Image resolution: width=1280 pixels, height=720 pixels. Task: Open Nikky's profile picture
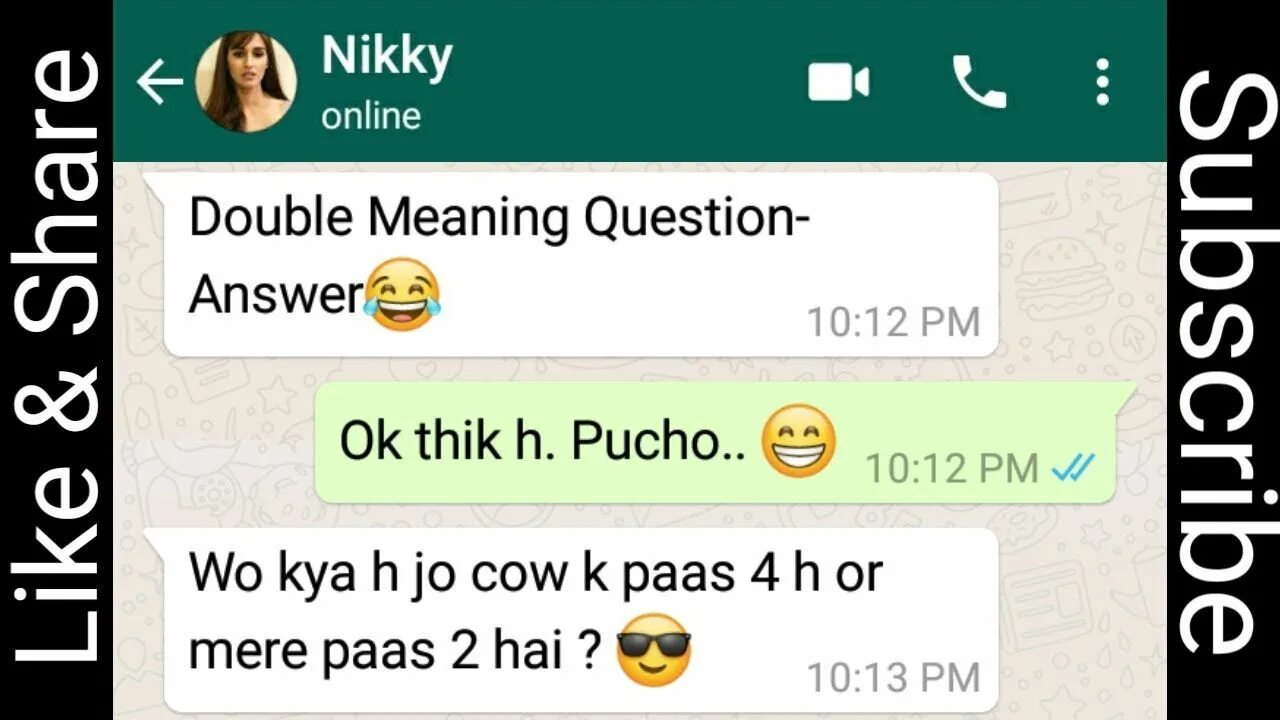coord(245,82)
